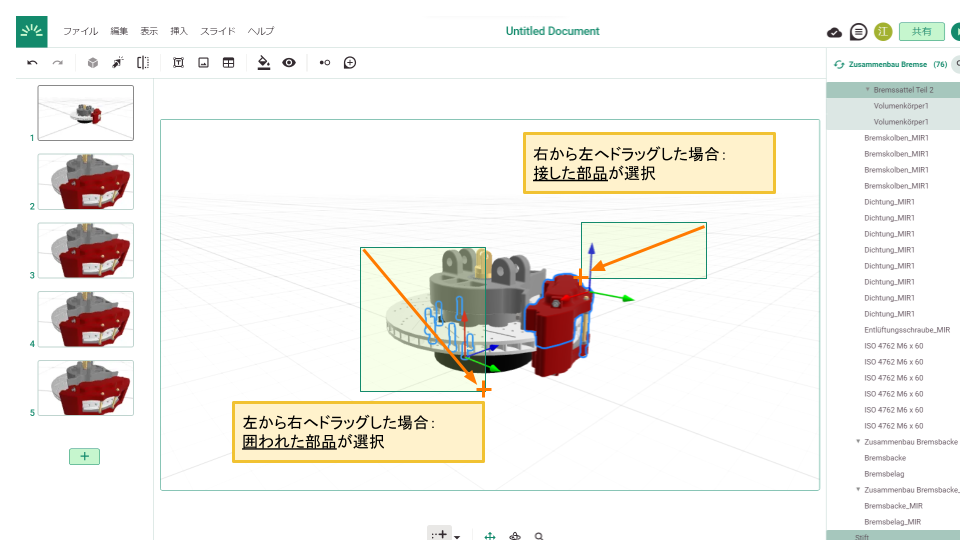Select Bremsbacke in part tree
Viewport: 960px width, 540px height.
click(x=885, y=458)
